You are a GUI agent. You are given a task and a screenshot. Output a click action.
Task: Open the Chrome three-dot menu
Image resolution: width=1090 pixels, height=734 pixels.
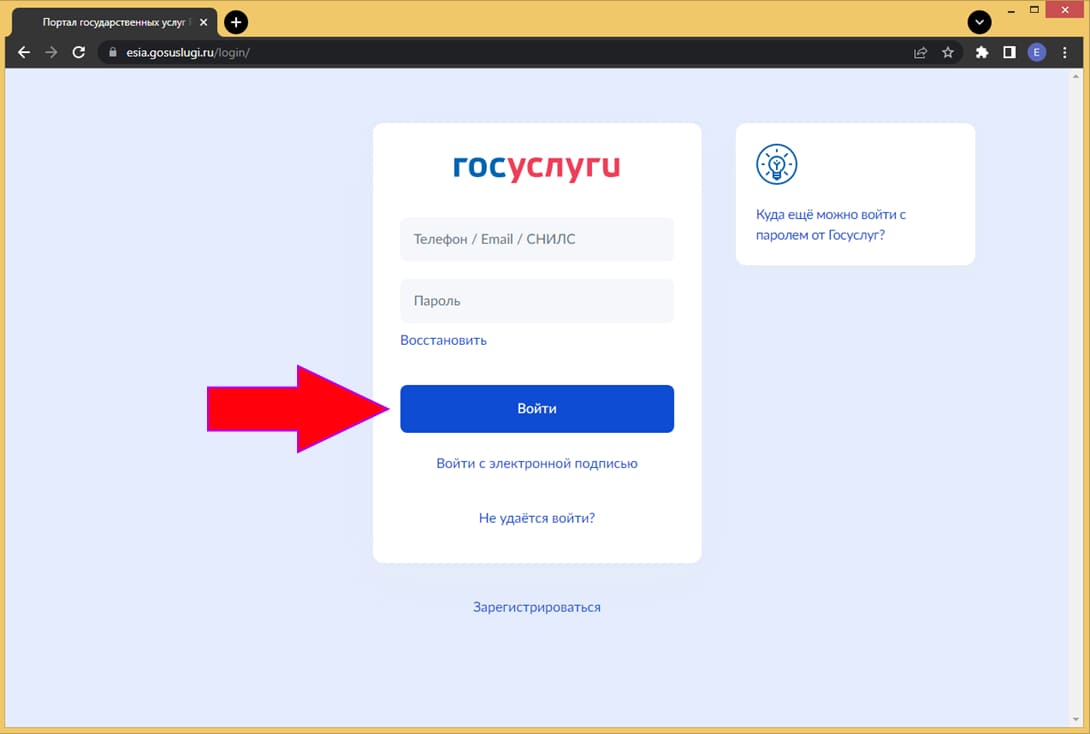click(1064, 52)
